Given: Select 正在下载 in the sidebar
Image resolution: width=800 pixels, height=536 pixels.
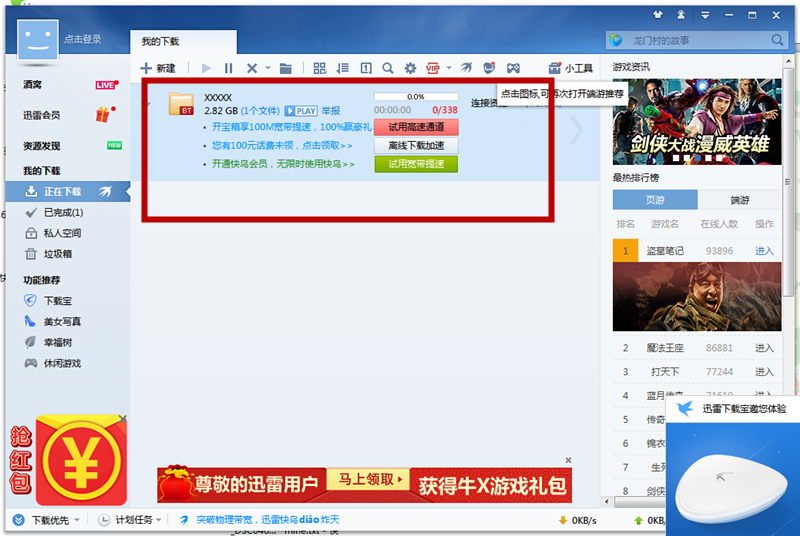Looking at the screenshot, I should pyautogui.click(x=68, y=192).
